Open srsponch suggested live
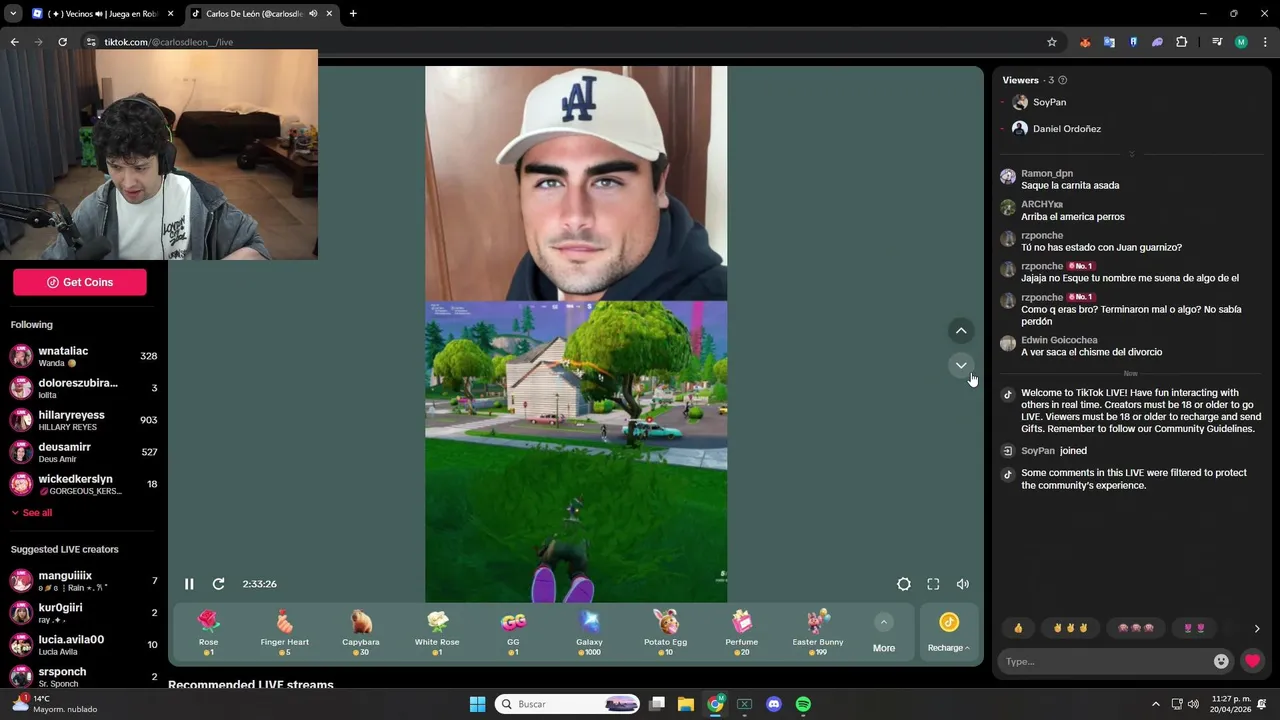This screenshot has height=720, width=1280. (84, 677)
